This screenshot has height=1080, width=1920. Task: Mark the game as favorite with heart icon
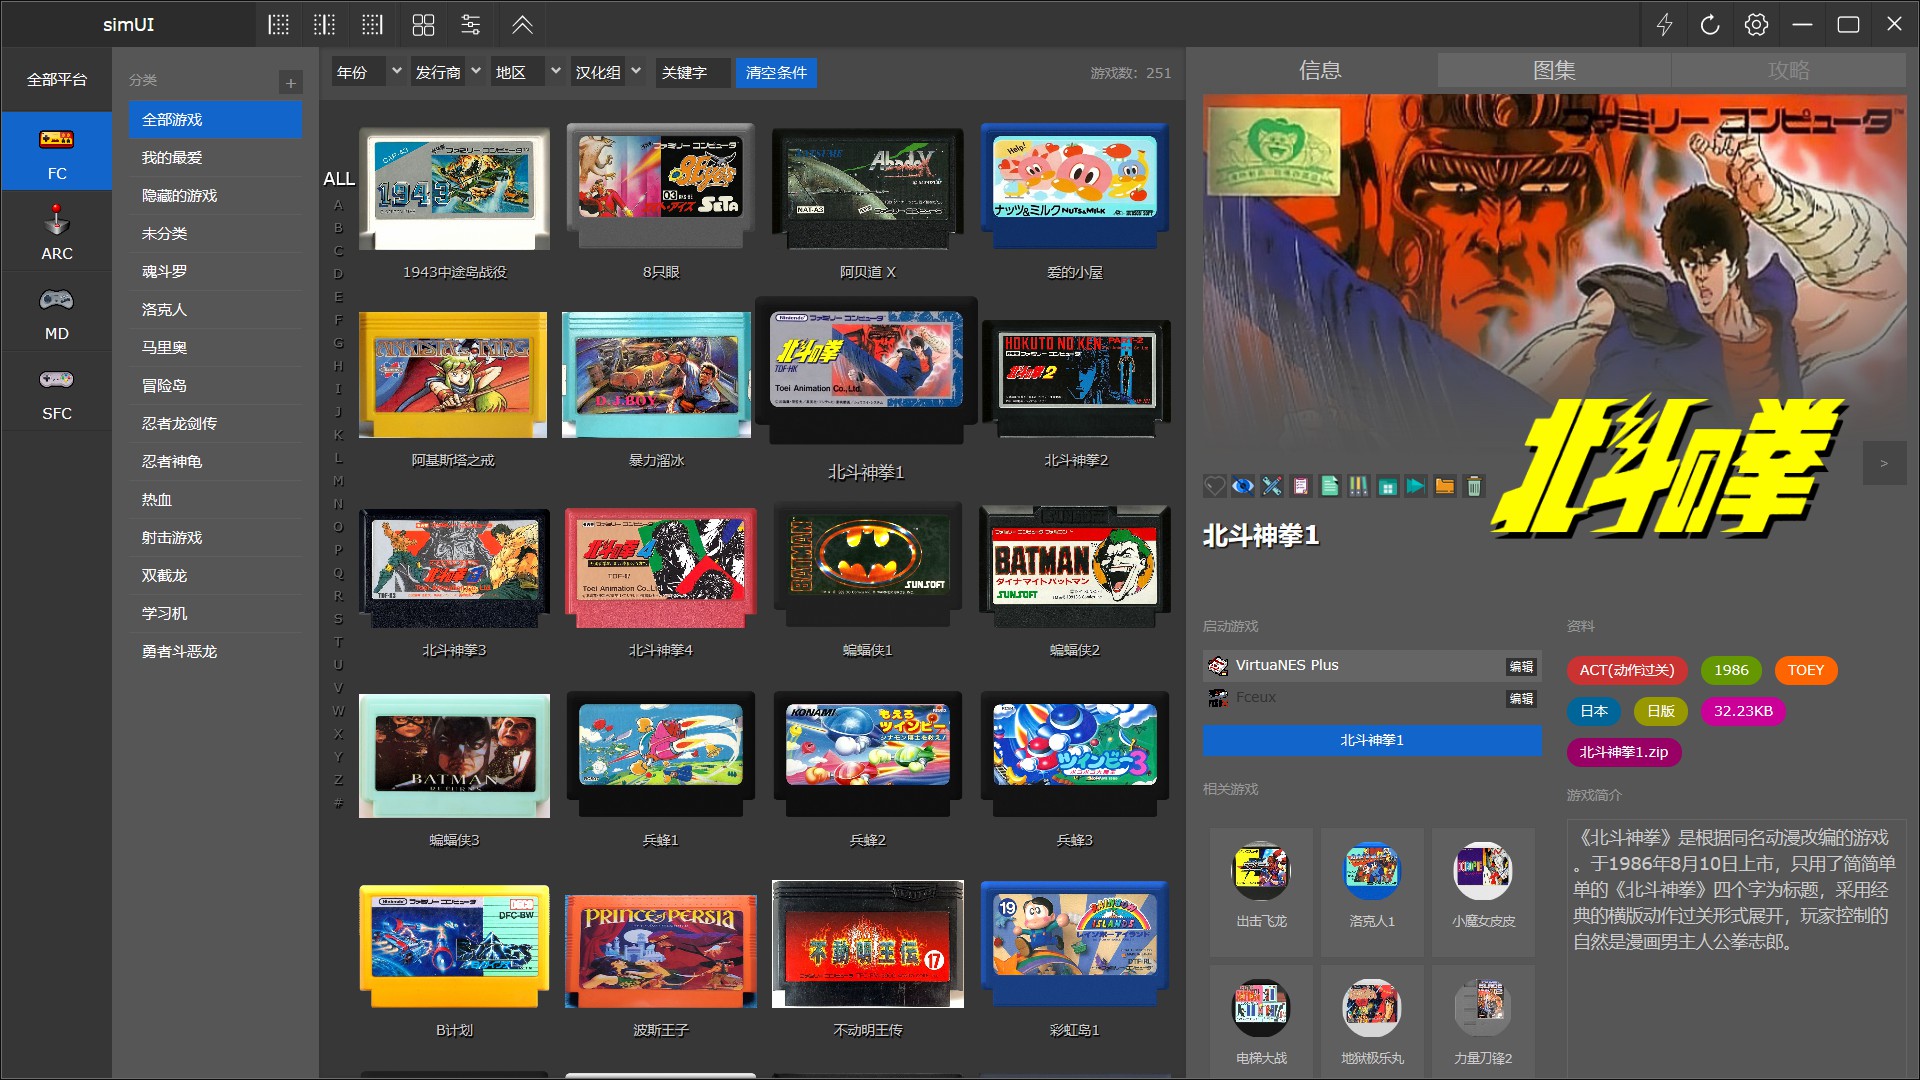coord(1214,487)
